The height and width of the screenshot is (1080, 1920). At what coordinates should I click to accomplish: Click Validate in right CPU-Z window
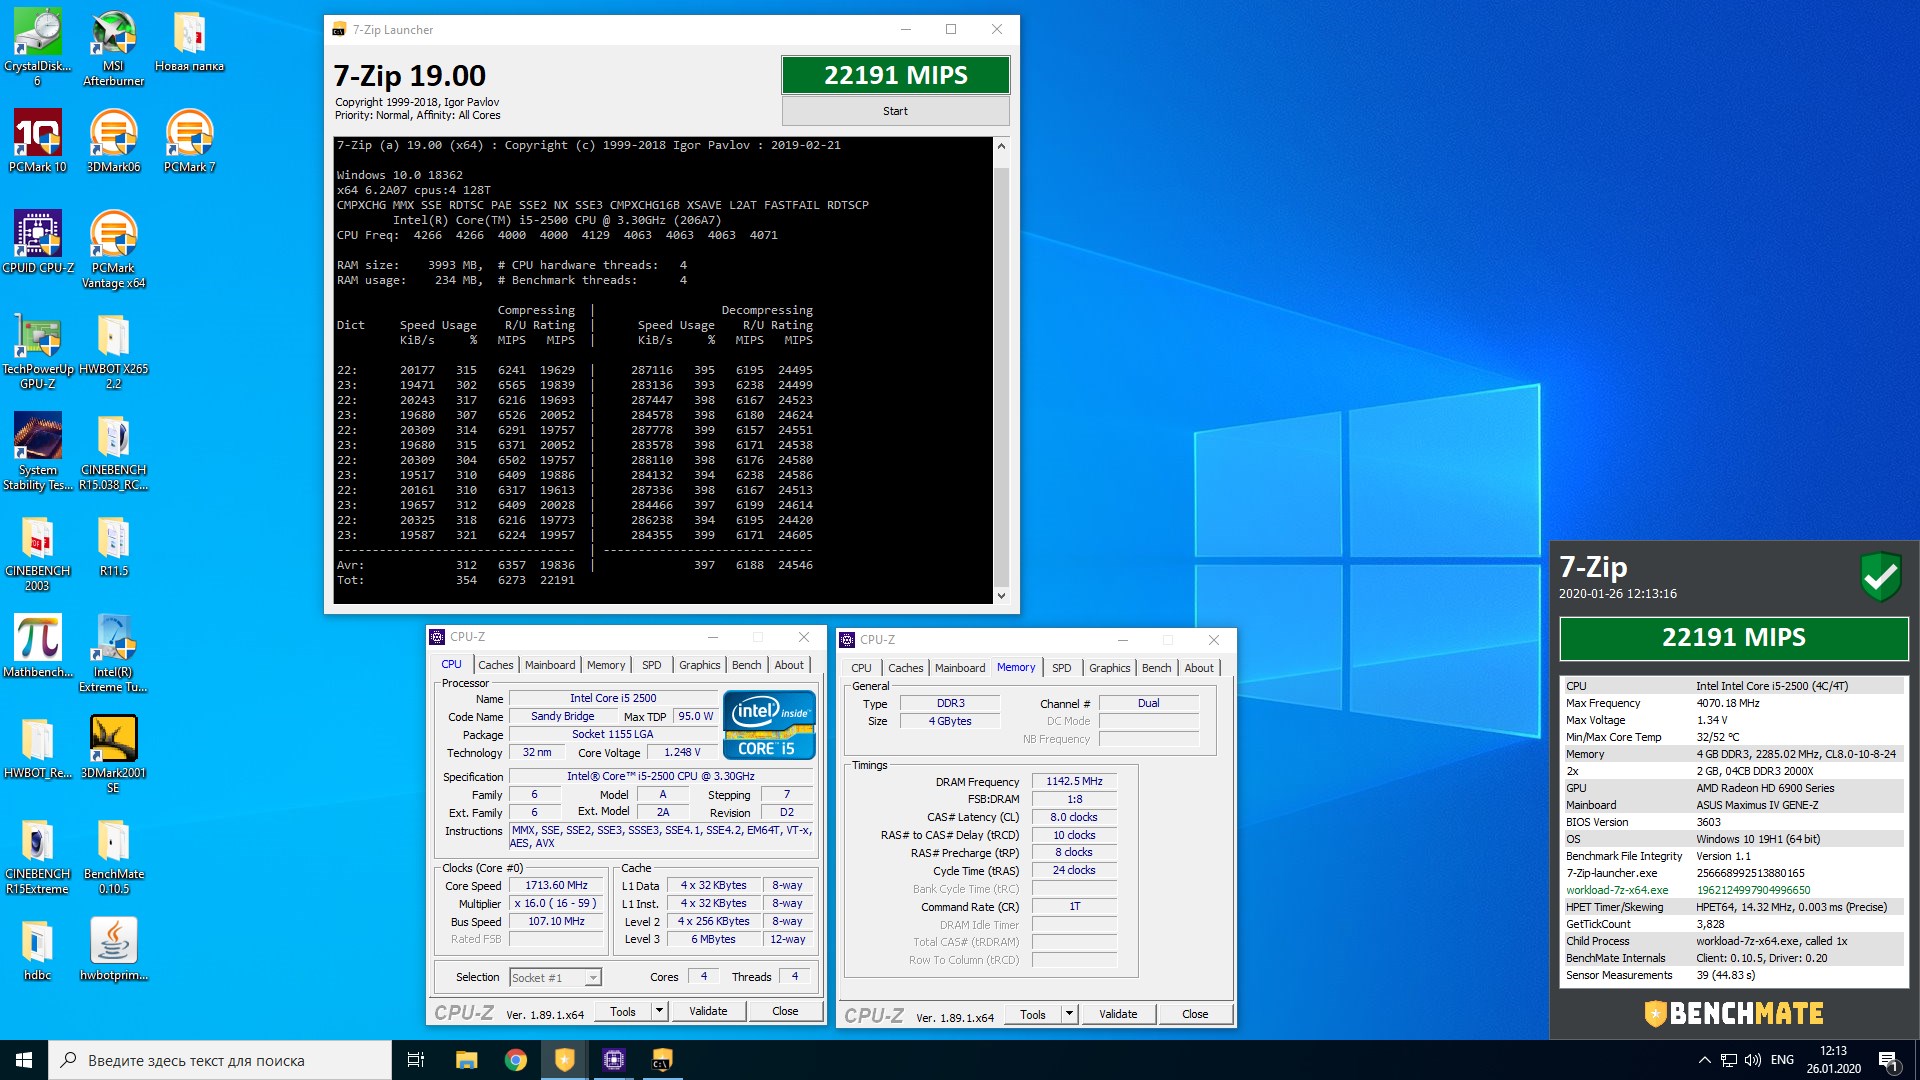(x=1118, y=1014)
